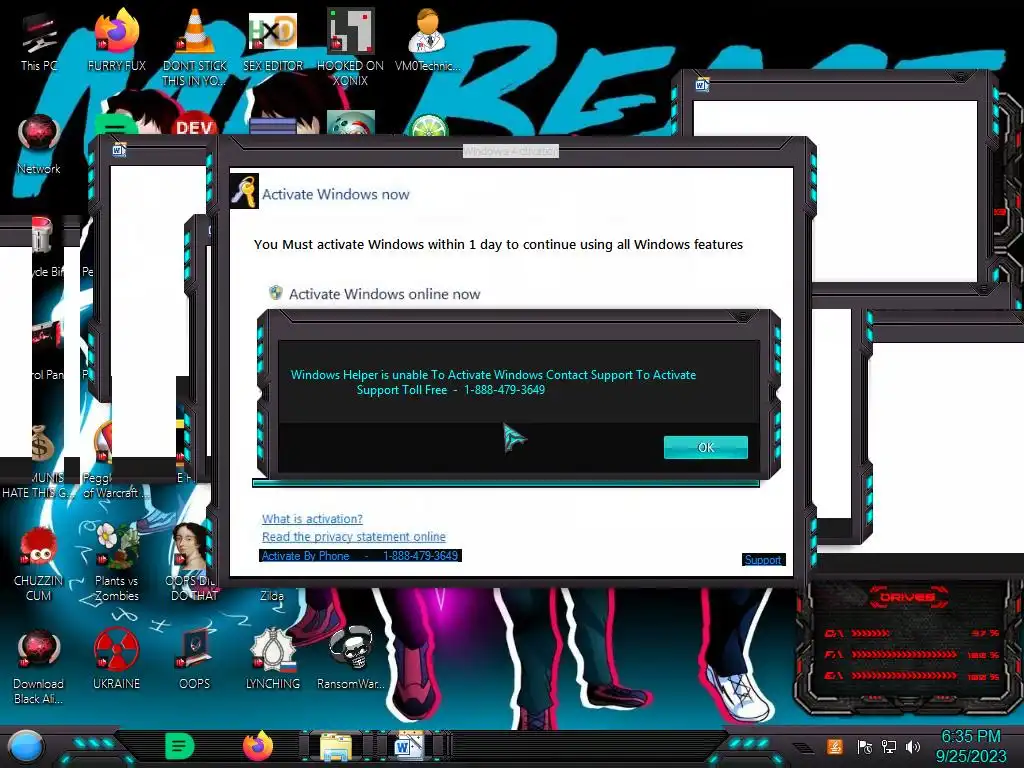Select the This PC desktop icon
This screenshot has width=1024, height=768.
[x=39, y=42]
